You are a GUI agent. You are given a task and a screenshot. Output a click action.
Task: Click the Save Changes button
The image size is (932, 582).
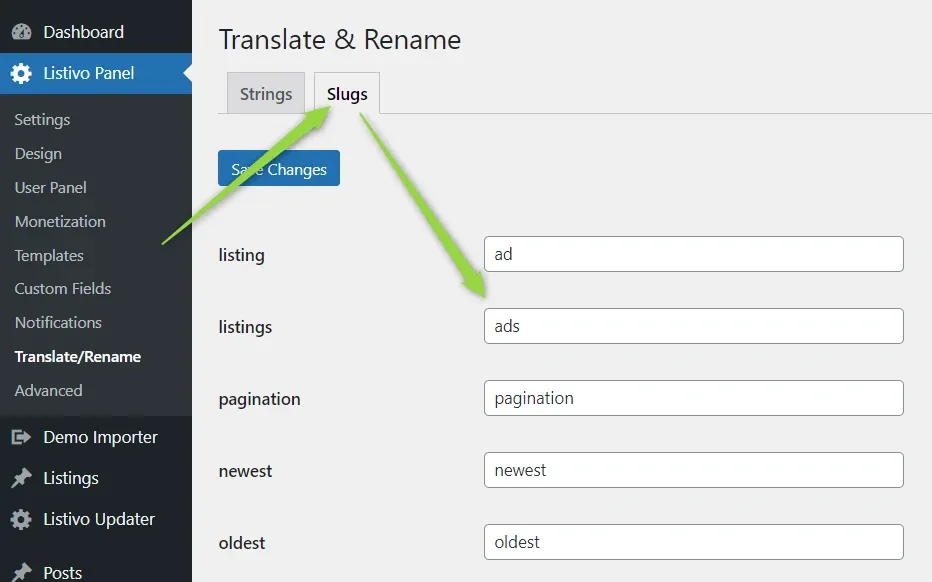(x=279, y=168)
